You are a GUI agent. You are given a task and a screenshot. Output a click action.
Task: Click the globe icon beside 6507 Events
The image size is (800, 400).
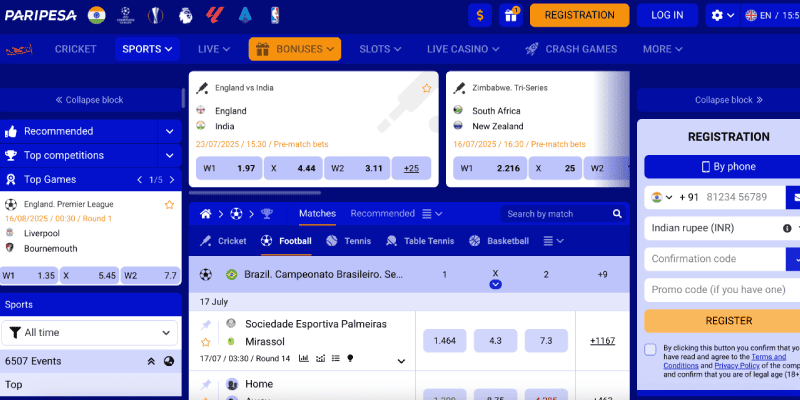point(169,361)
